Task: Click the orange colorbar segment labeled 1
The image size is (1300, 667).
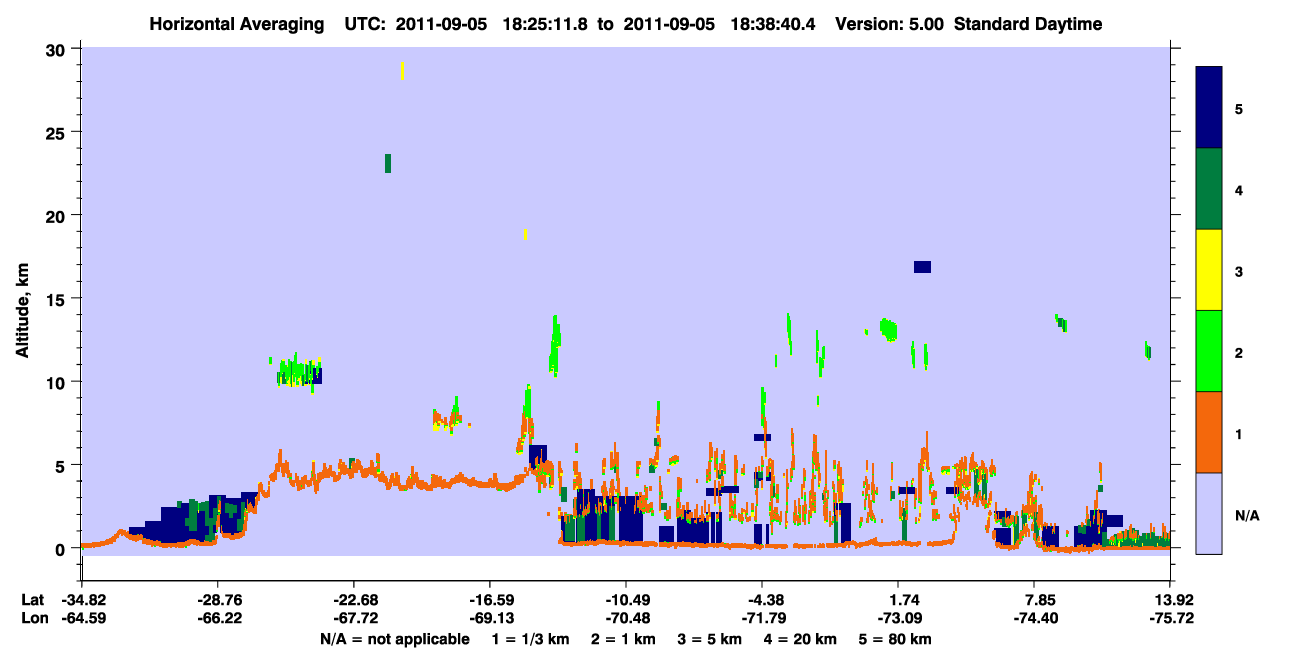Action: click(1209, 432)
